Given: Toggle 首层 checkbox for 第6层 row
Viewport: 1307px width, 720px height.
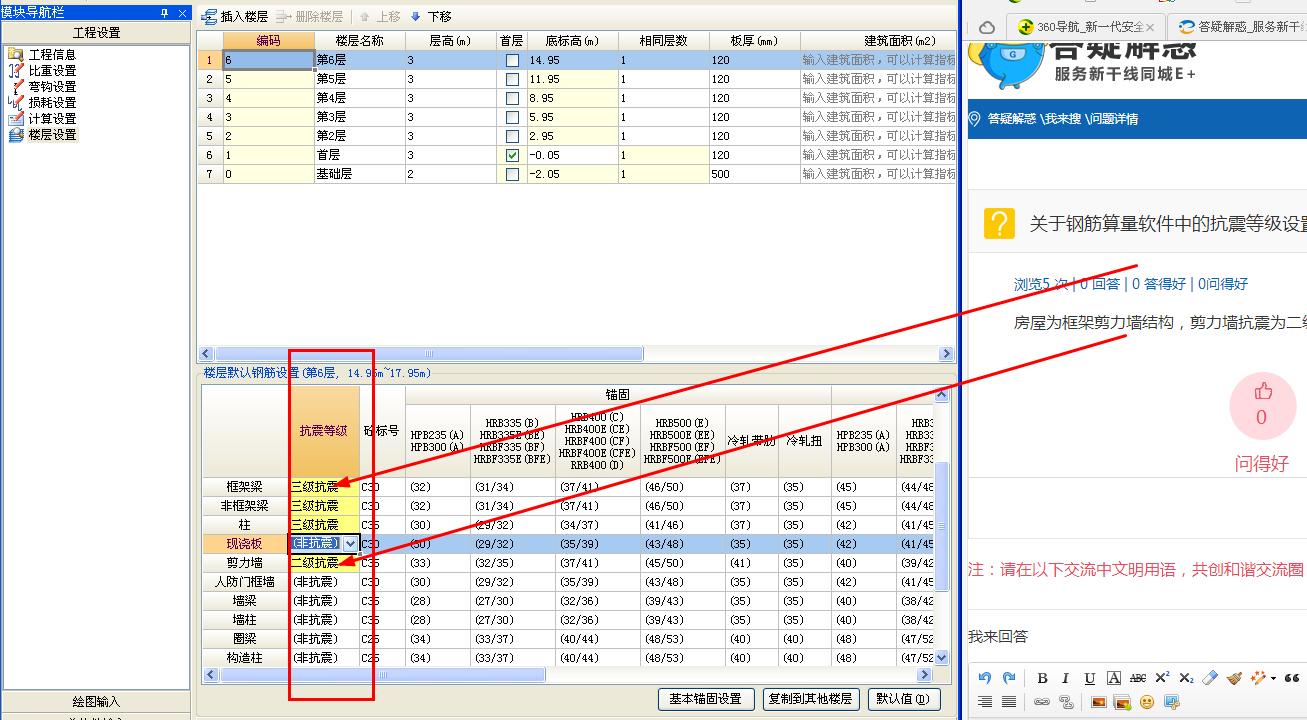Looking at the screenshot, I should click(x=512, y=61).
